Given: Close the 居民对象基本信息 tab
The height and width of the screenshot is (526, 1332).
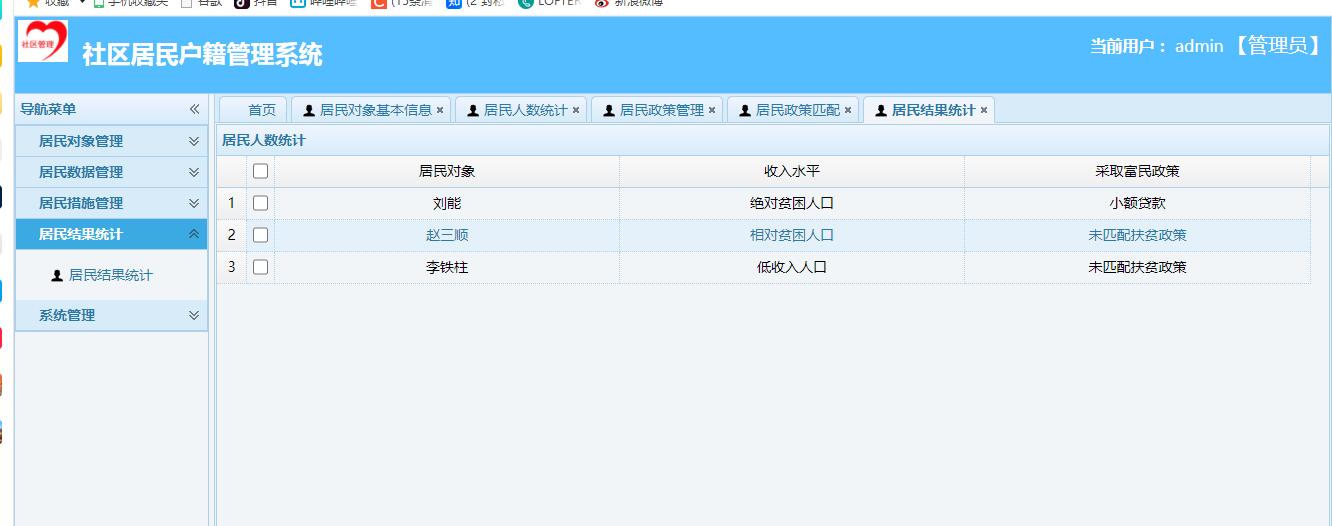Looking at the screenshot, I should [440, 110].
